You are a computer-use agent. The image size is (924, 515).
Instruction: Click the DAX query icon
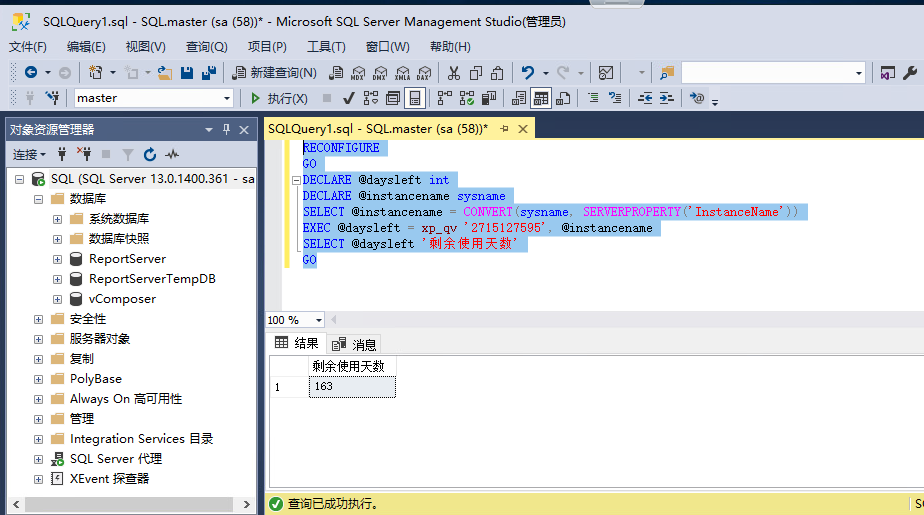[424, 73]
